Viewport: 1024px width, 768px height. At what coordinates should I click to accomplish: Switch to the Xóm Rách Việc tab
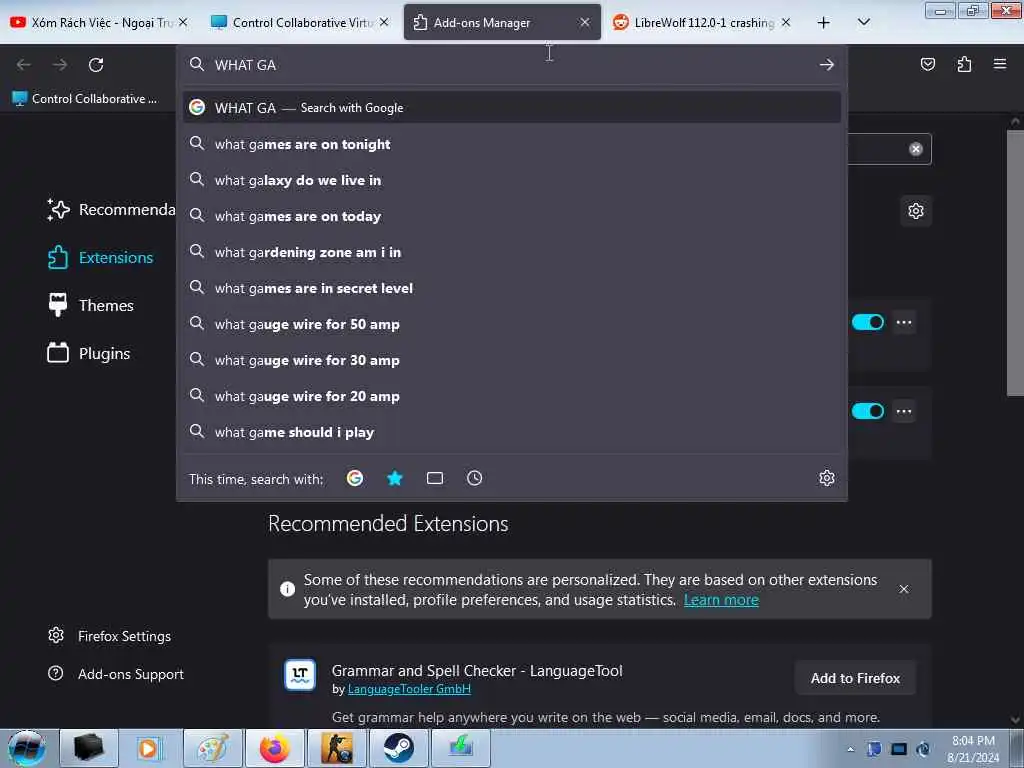point(98,22)
